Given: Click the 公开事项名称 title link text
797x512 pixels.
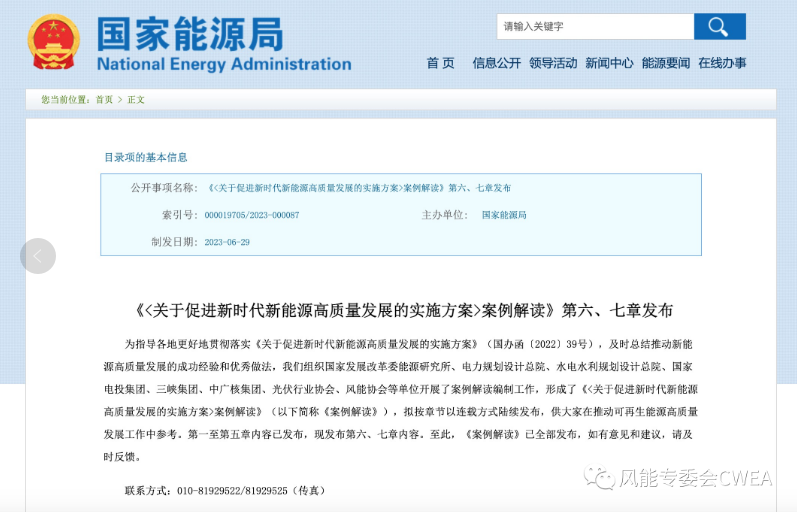Looking at the screenshot, I should point(357,188).
